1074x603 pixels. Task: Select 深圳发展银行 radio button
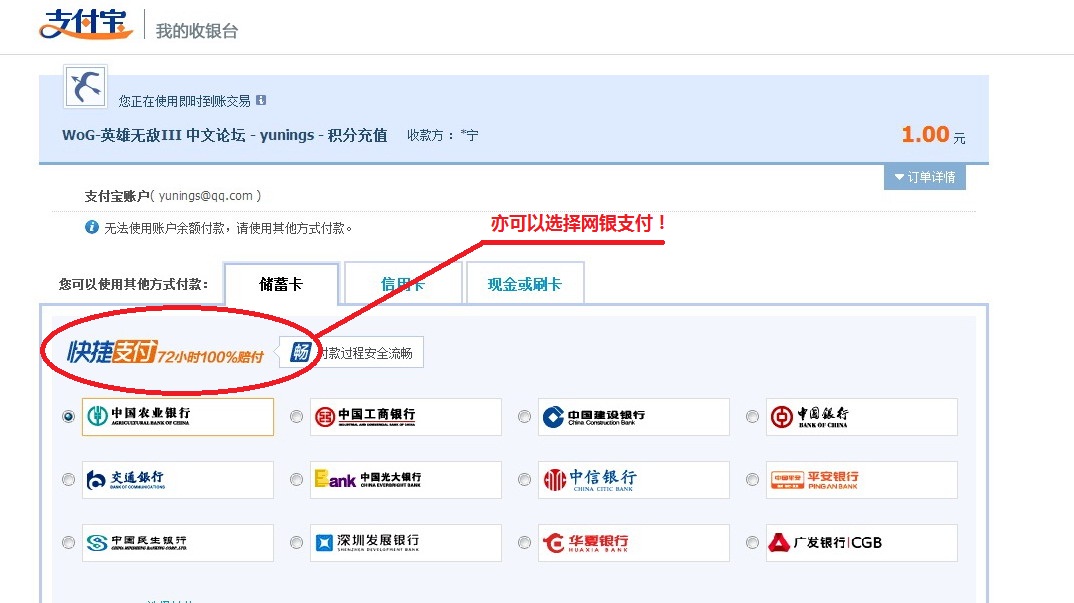click(297, 543)
